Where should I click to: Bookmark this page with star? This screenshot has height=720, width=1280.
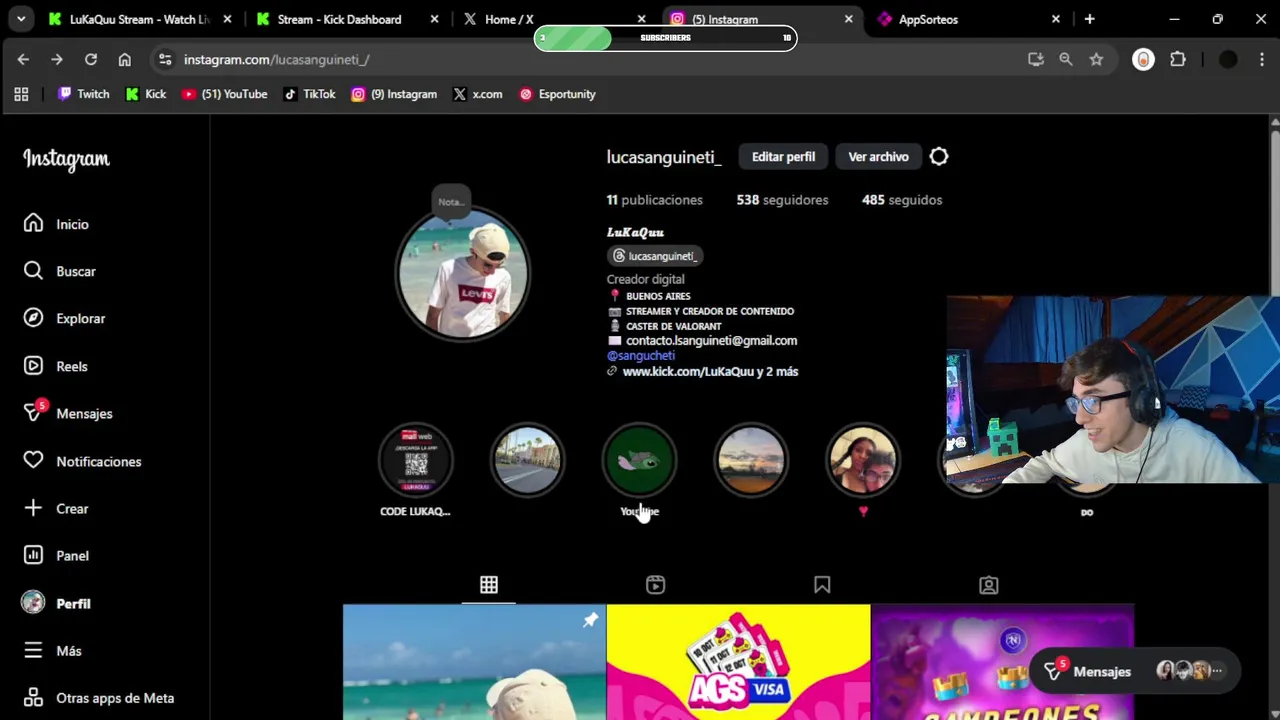[x=1096, y=59]
